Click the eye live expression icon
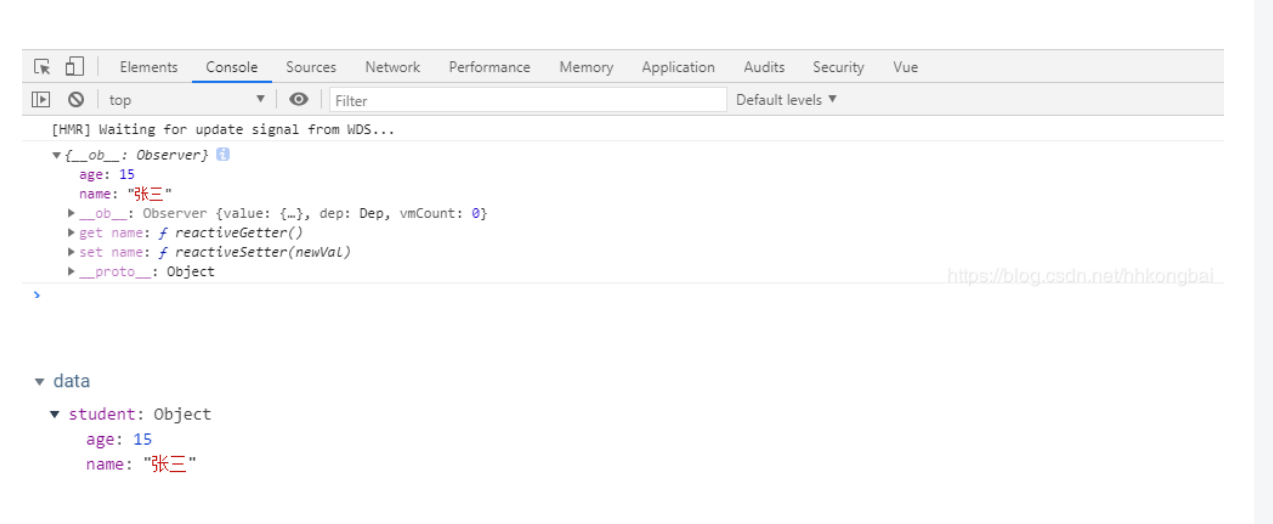 coord(298,99)
